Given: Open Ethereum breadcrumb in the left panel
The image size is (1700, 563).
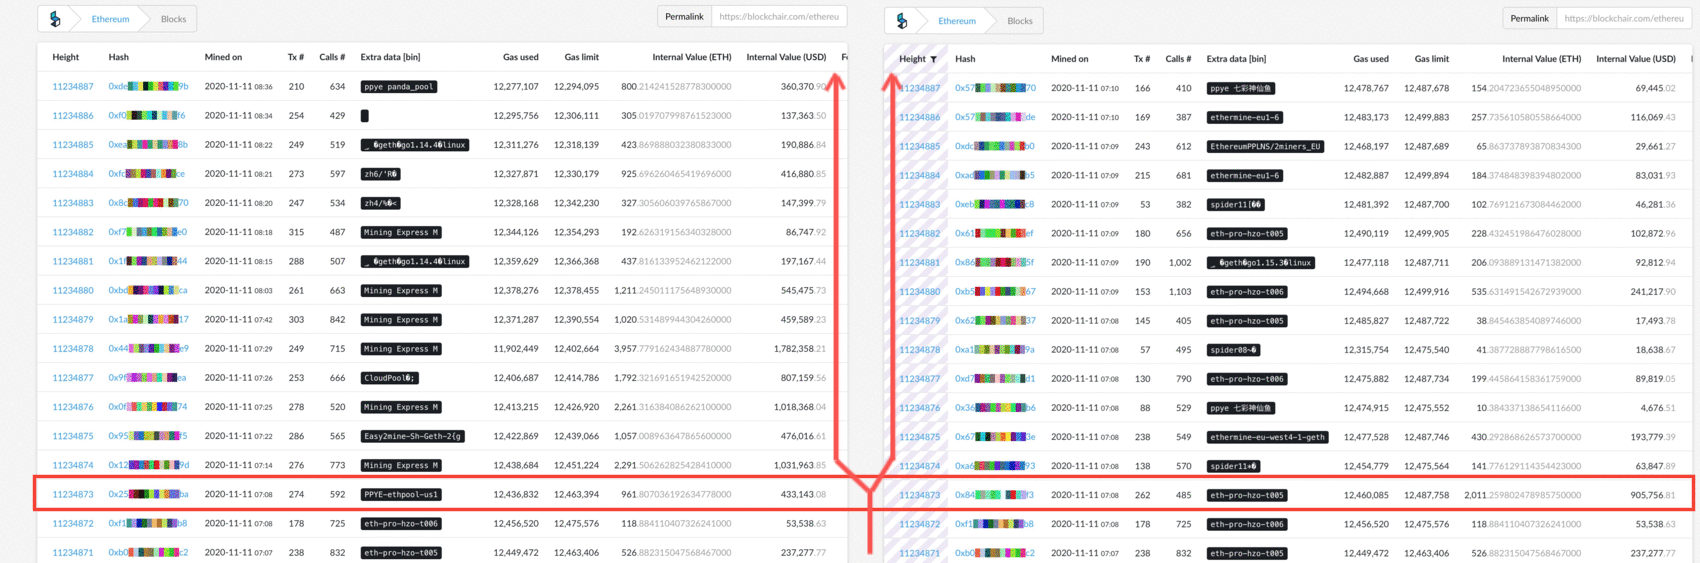Looking at the screenshot, I should coord(110,19).
